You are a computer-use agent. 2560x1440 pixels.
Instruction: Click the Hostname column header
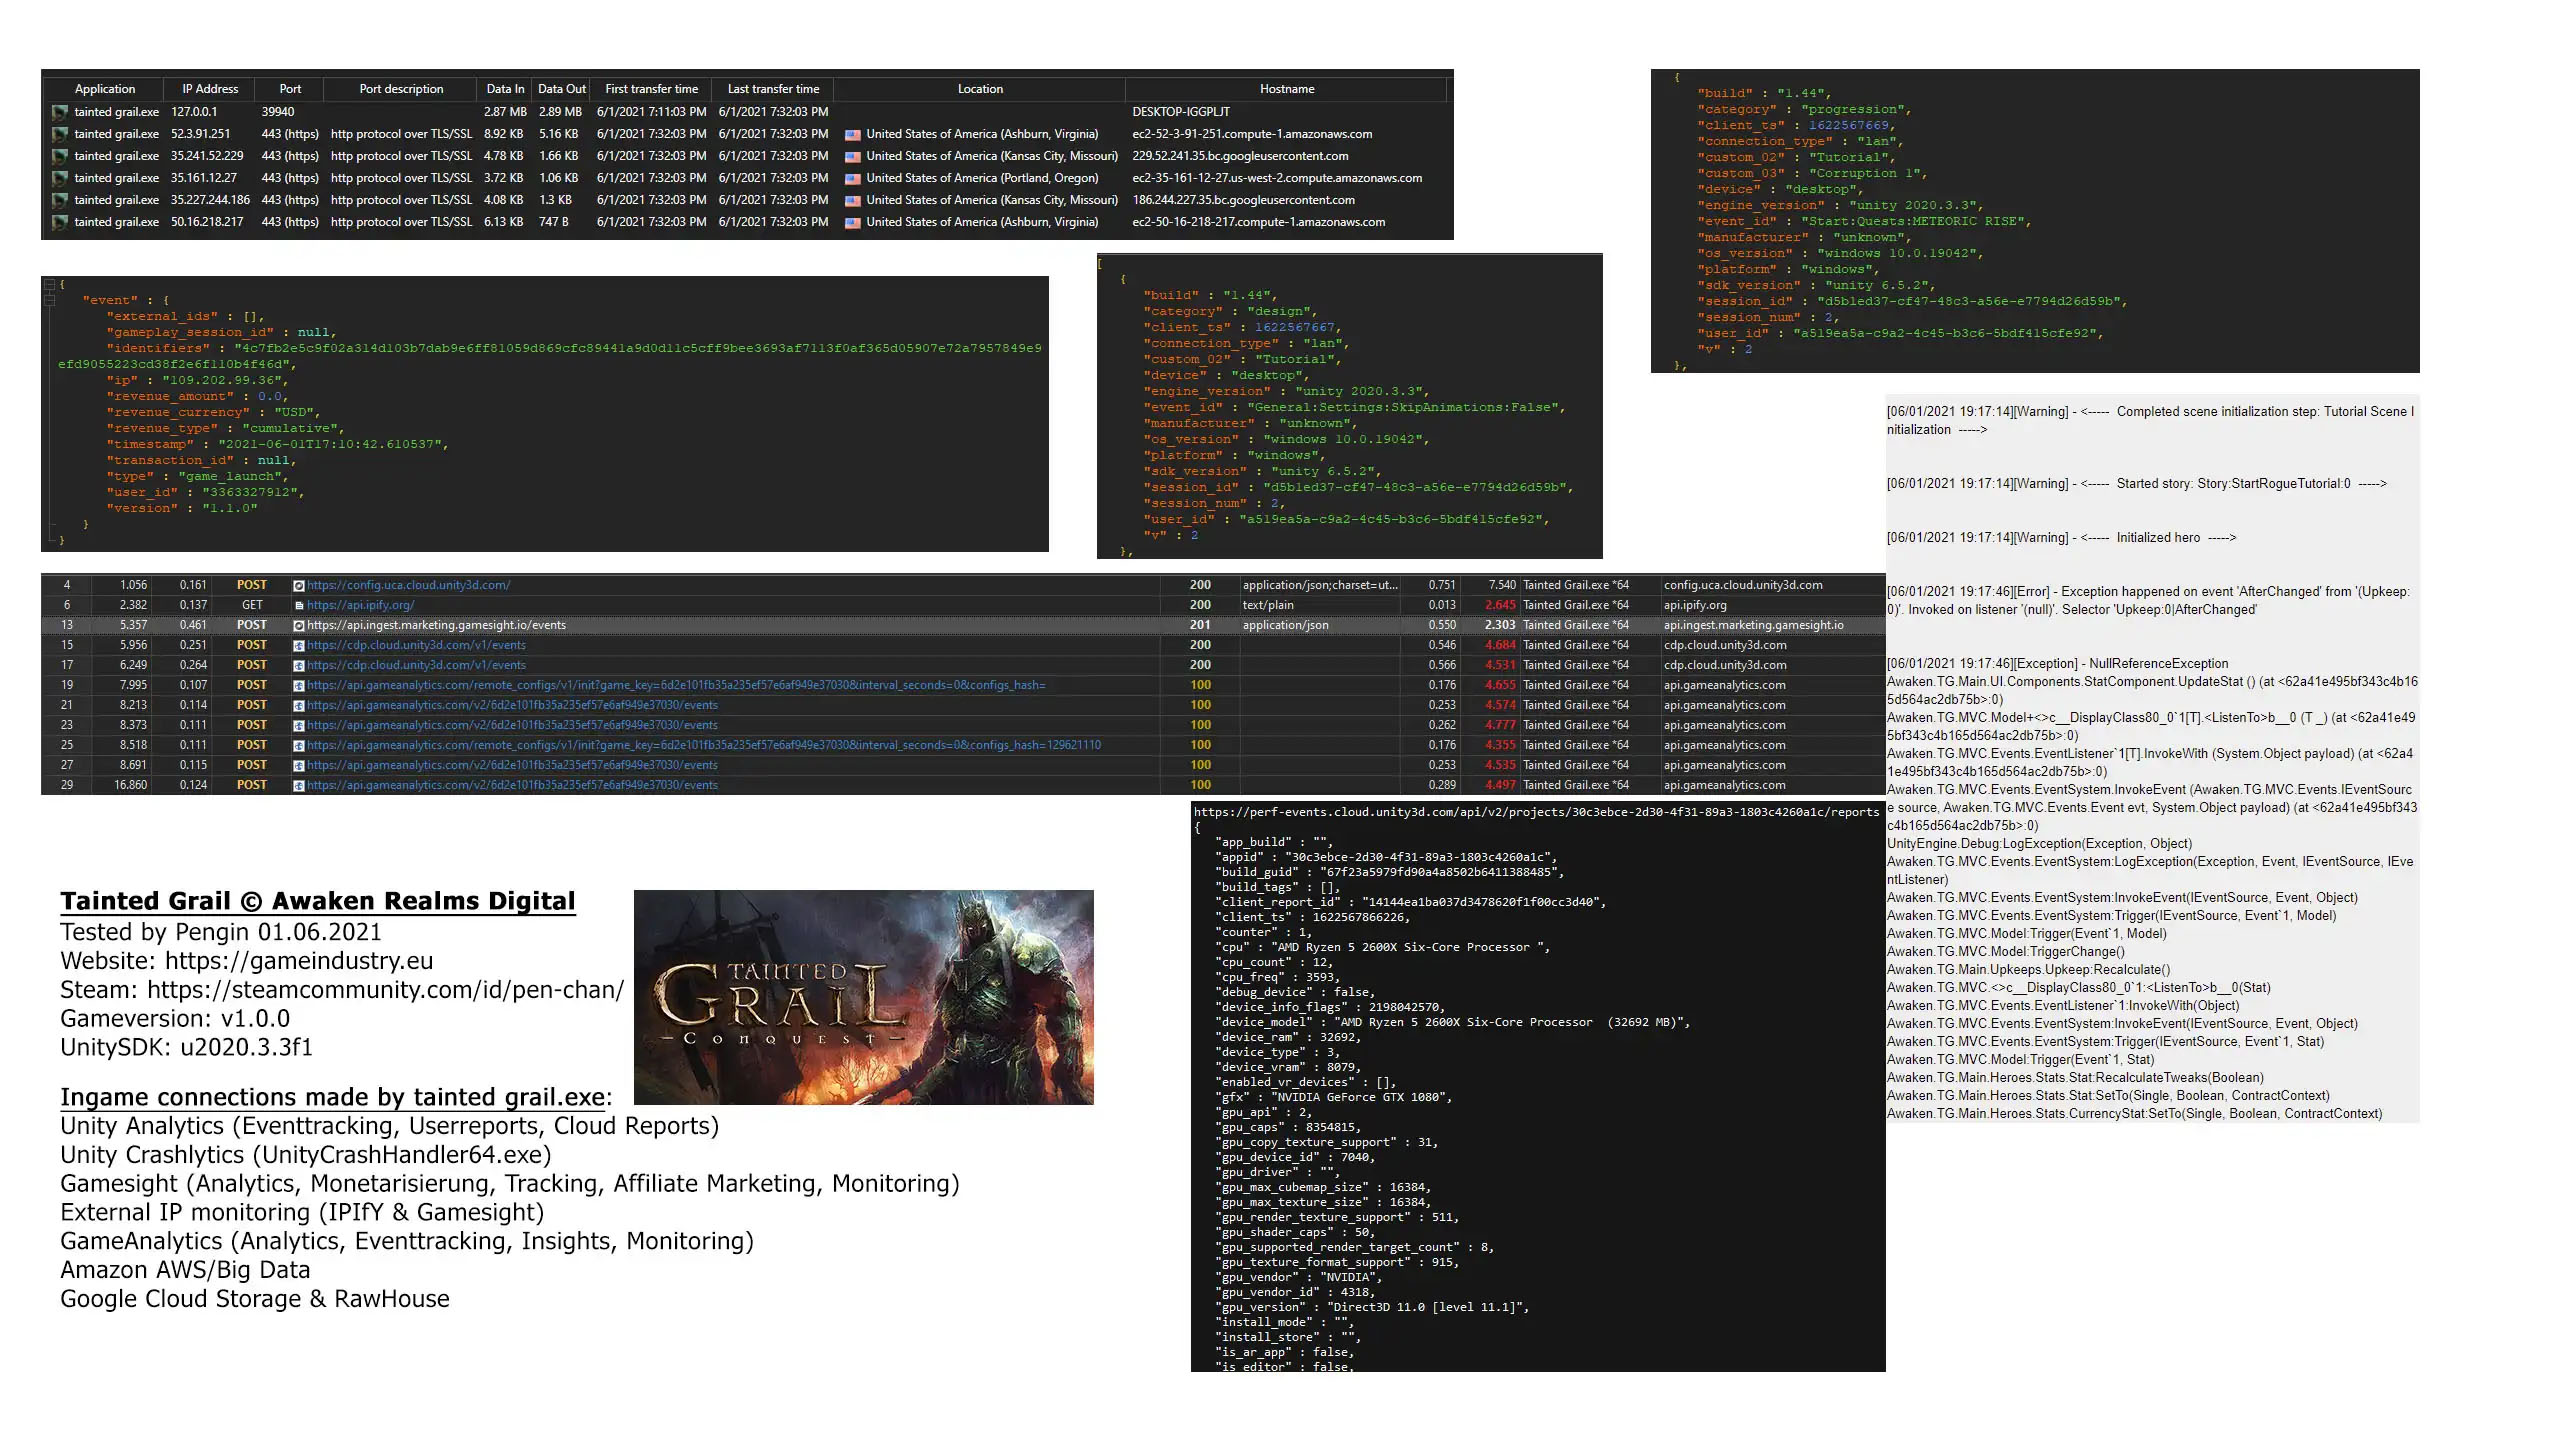pyautogui.click(x=1286, y=89)
